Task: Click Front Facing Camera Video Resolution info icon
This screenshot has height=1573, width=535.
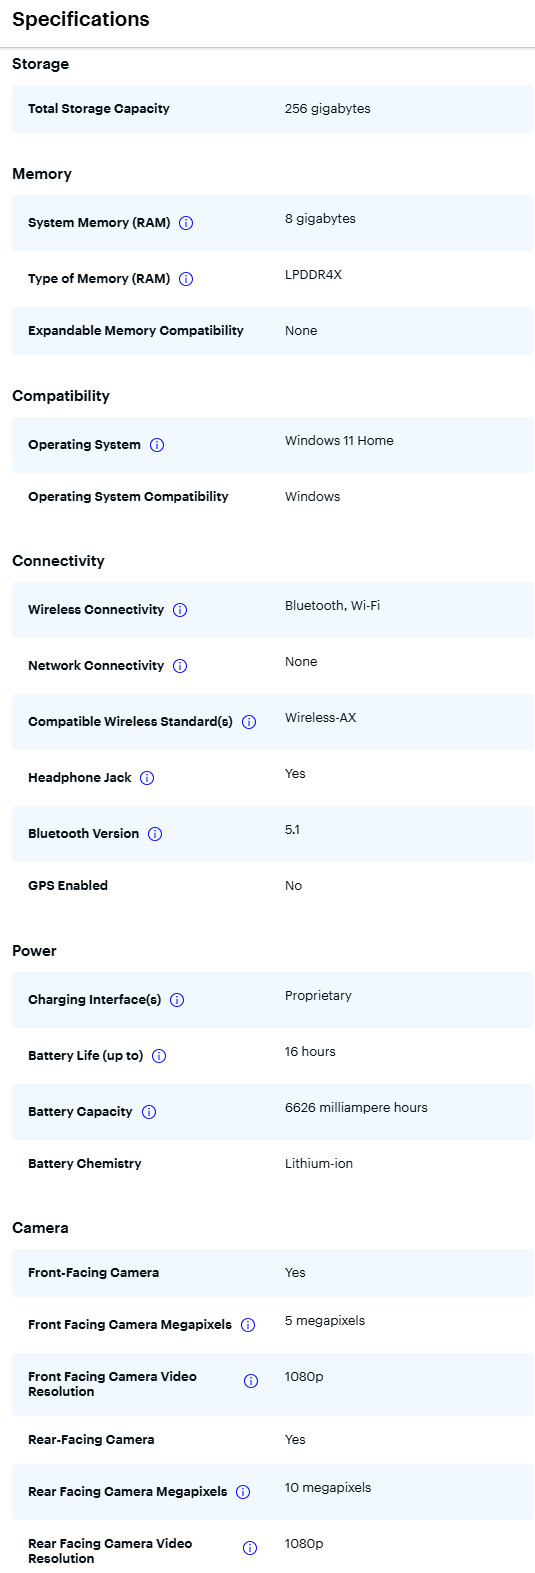Action: click(251, 1381)
